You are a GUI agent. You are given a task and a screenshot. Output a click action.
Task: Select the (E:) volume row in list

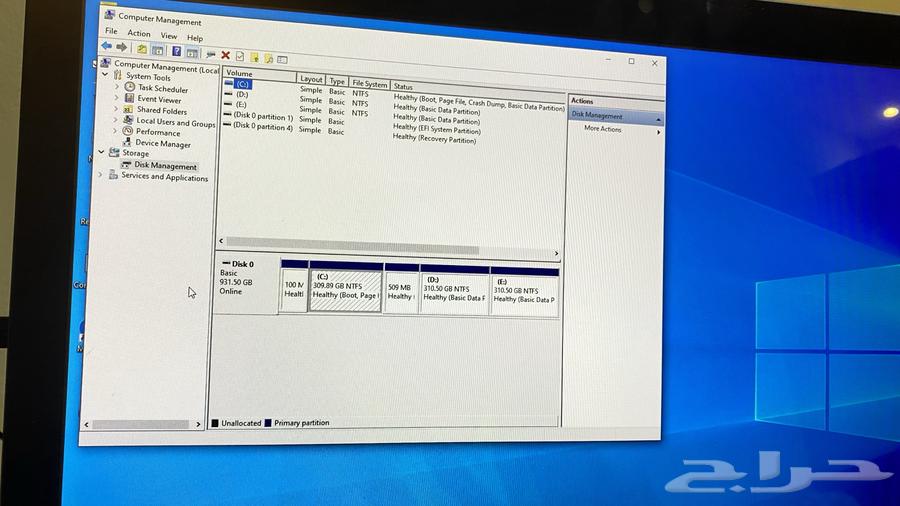click(241, 104)
